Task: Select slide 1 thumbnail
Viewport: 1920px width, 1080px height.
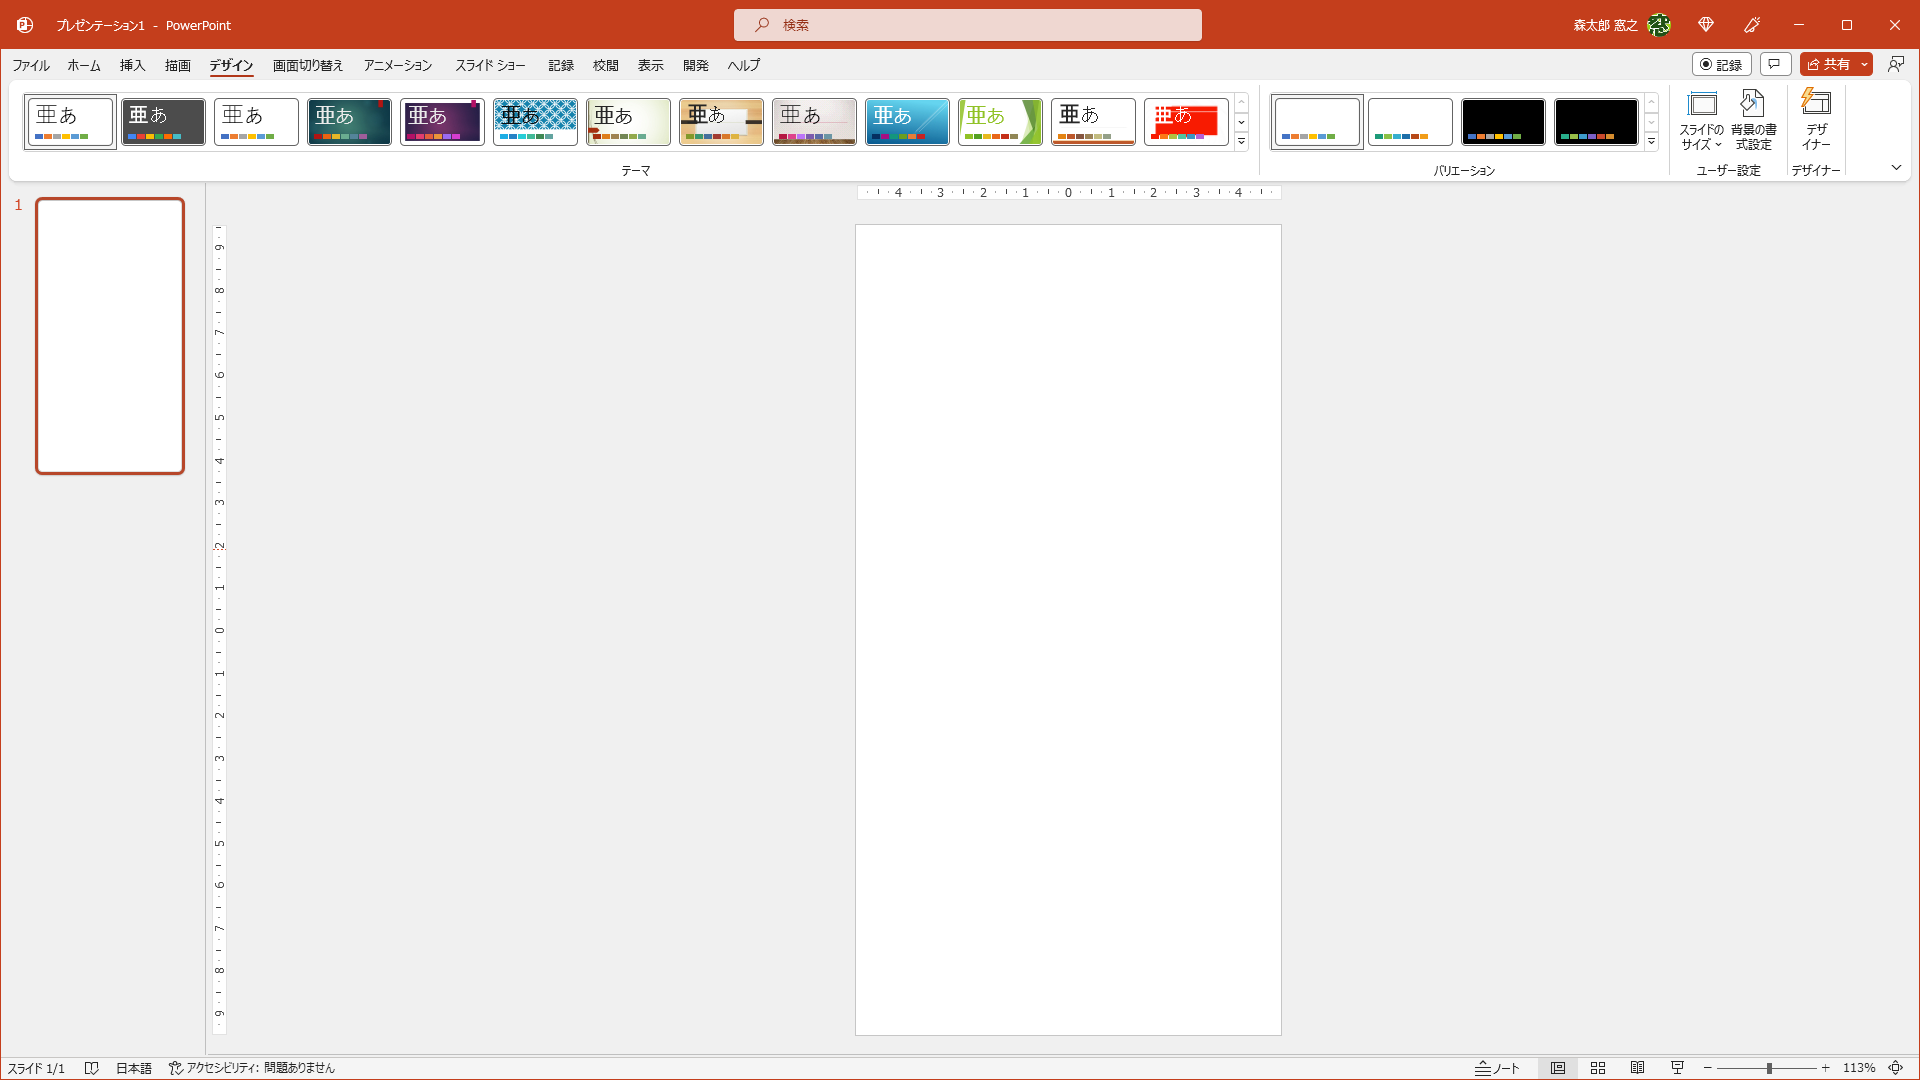Action: point(110,335)
